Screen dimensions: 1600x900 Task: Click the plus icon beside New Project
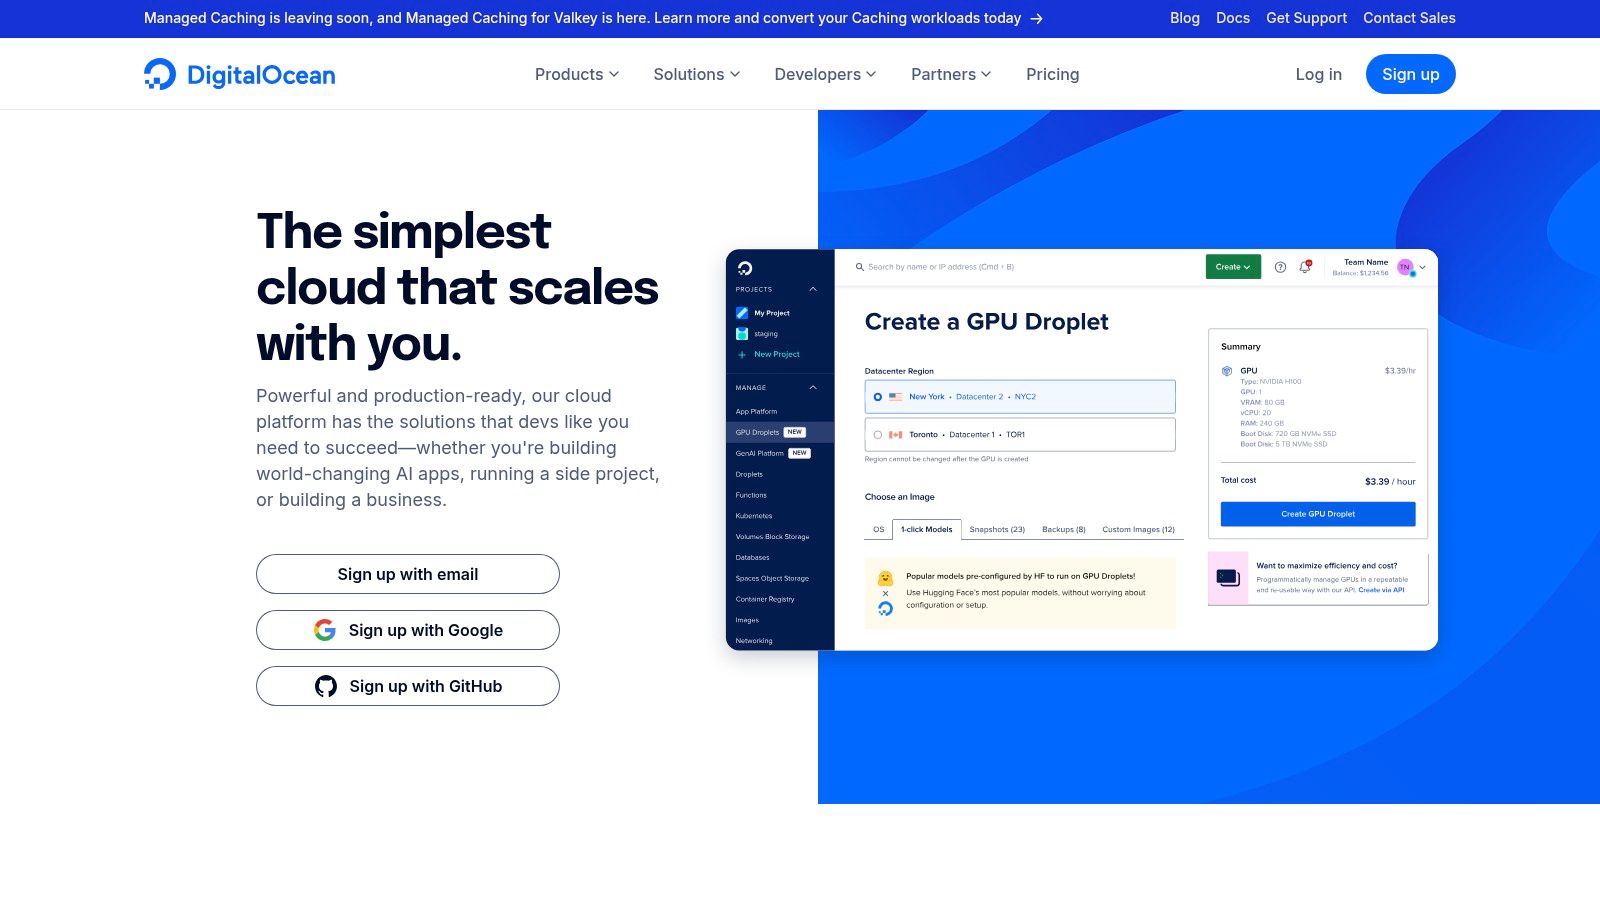tap(742, 355)
